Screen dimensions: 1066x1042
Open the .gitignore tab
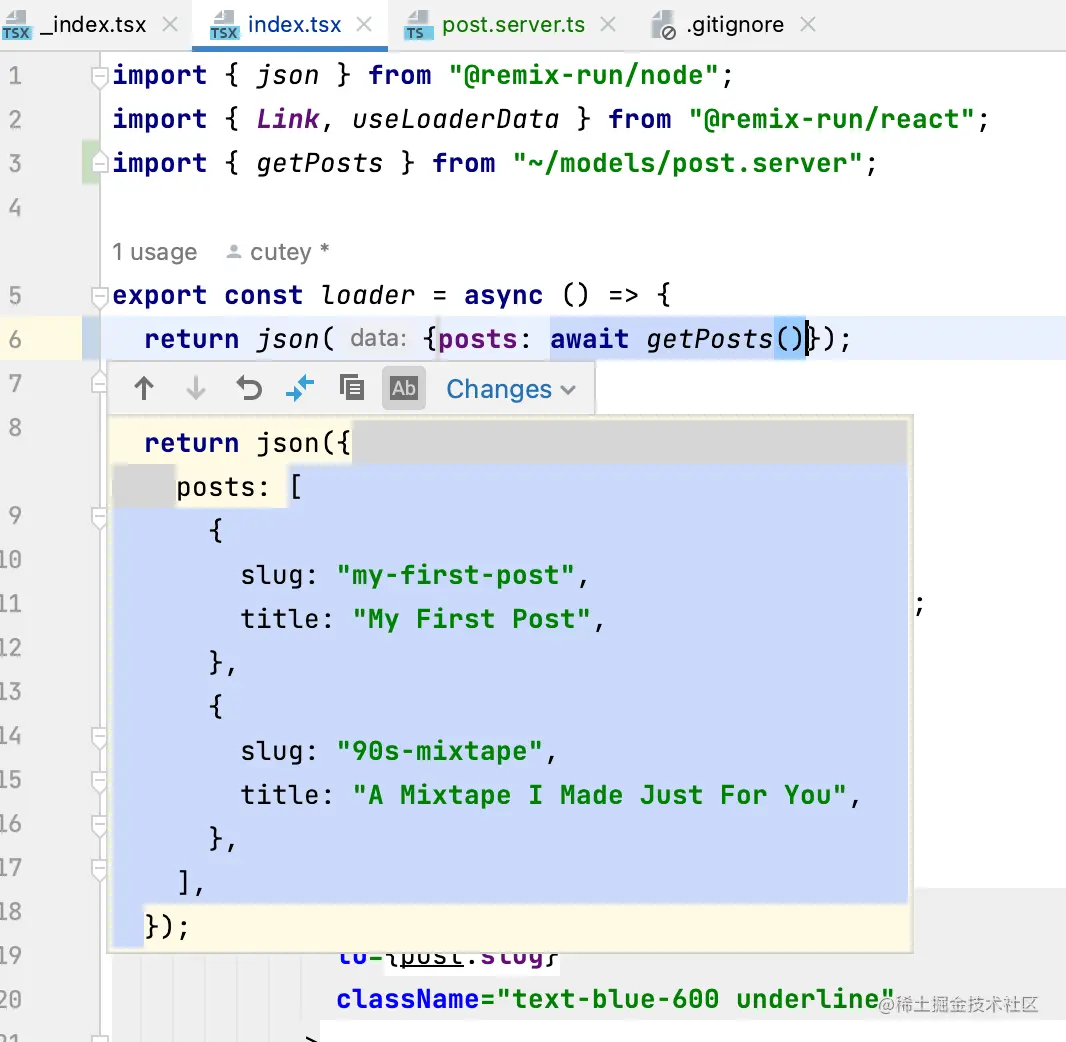tap(734, 25)
